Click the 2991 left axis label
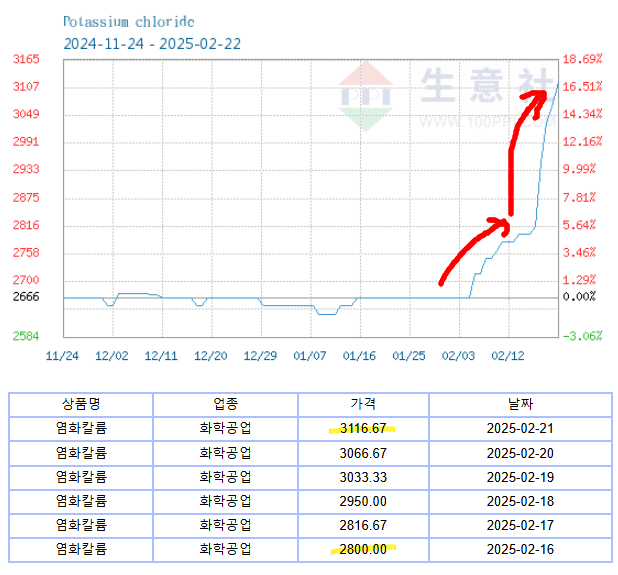This screenshot has height=575, width=618. (x=26, y=141)
